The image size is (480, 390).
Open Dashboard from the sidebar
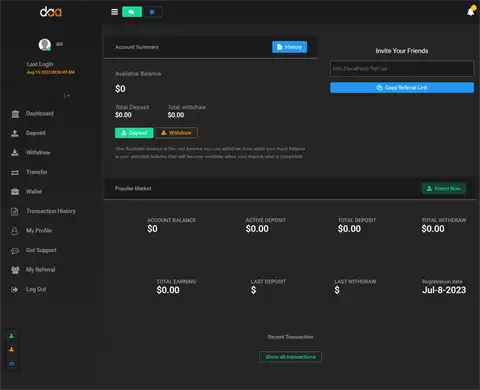(40, 114)
